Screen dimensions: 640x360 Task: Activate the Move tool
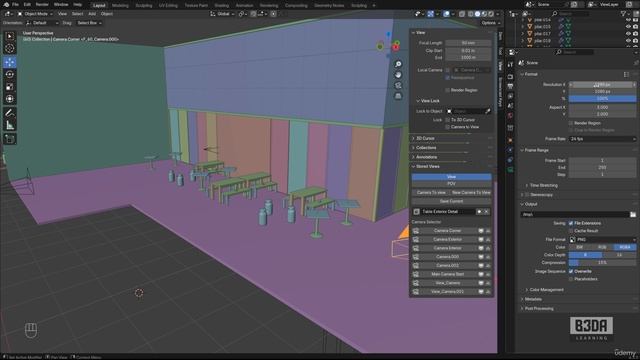tap(10, 62)
